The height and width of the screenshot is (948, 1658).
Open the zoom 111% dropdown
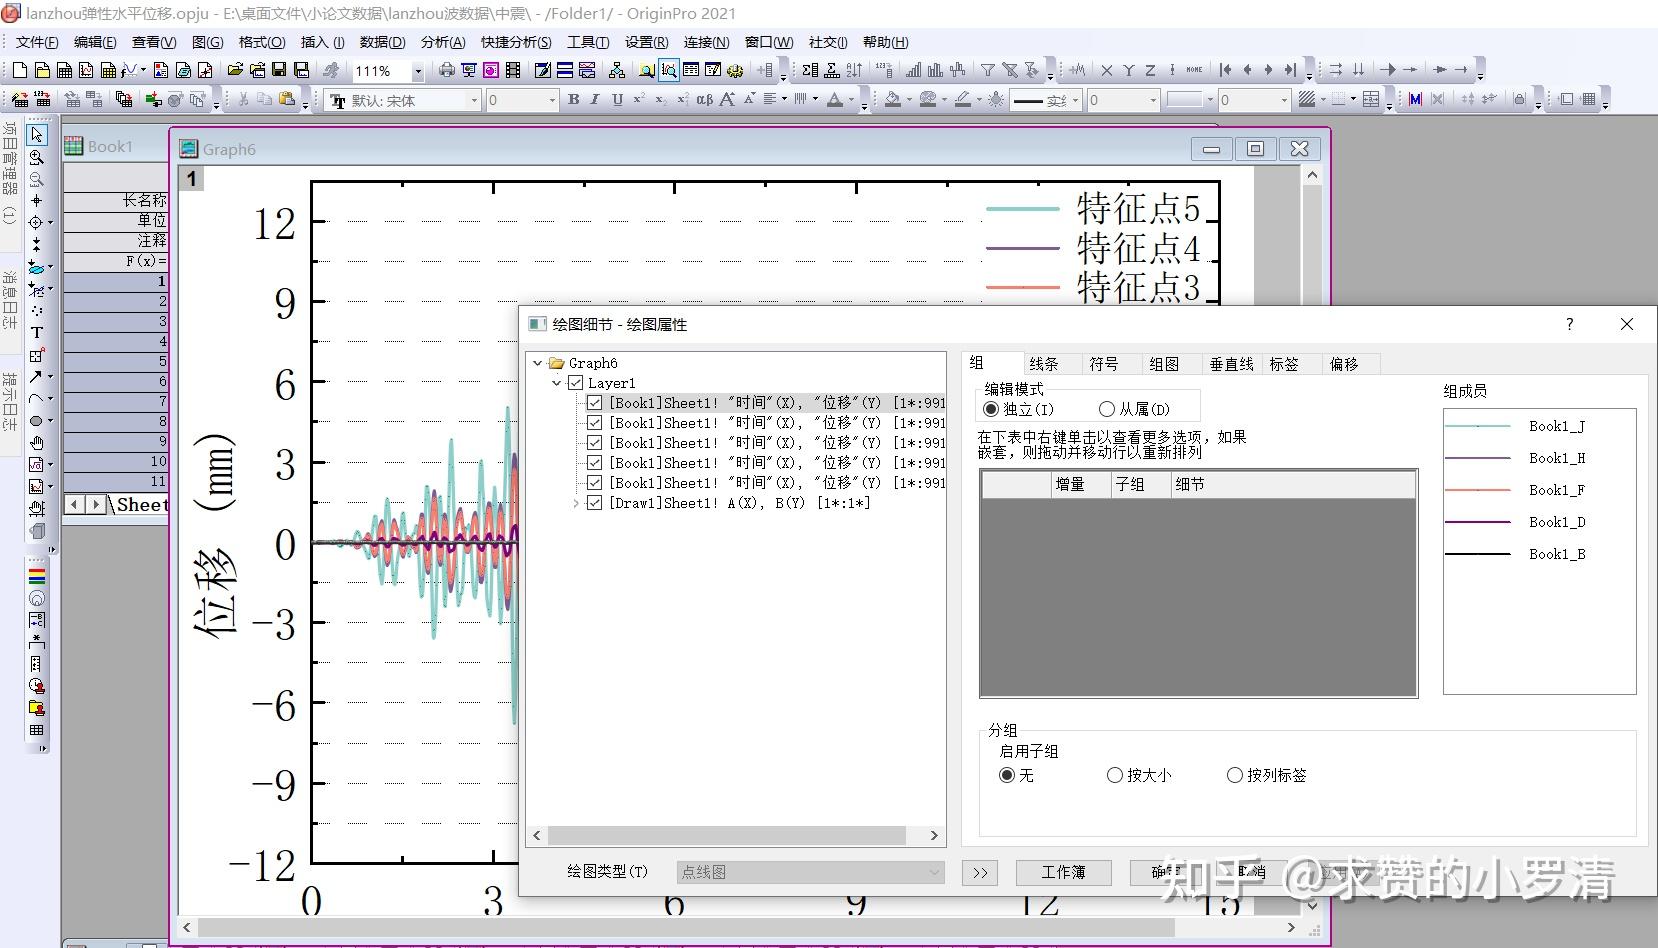418,71
